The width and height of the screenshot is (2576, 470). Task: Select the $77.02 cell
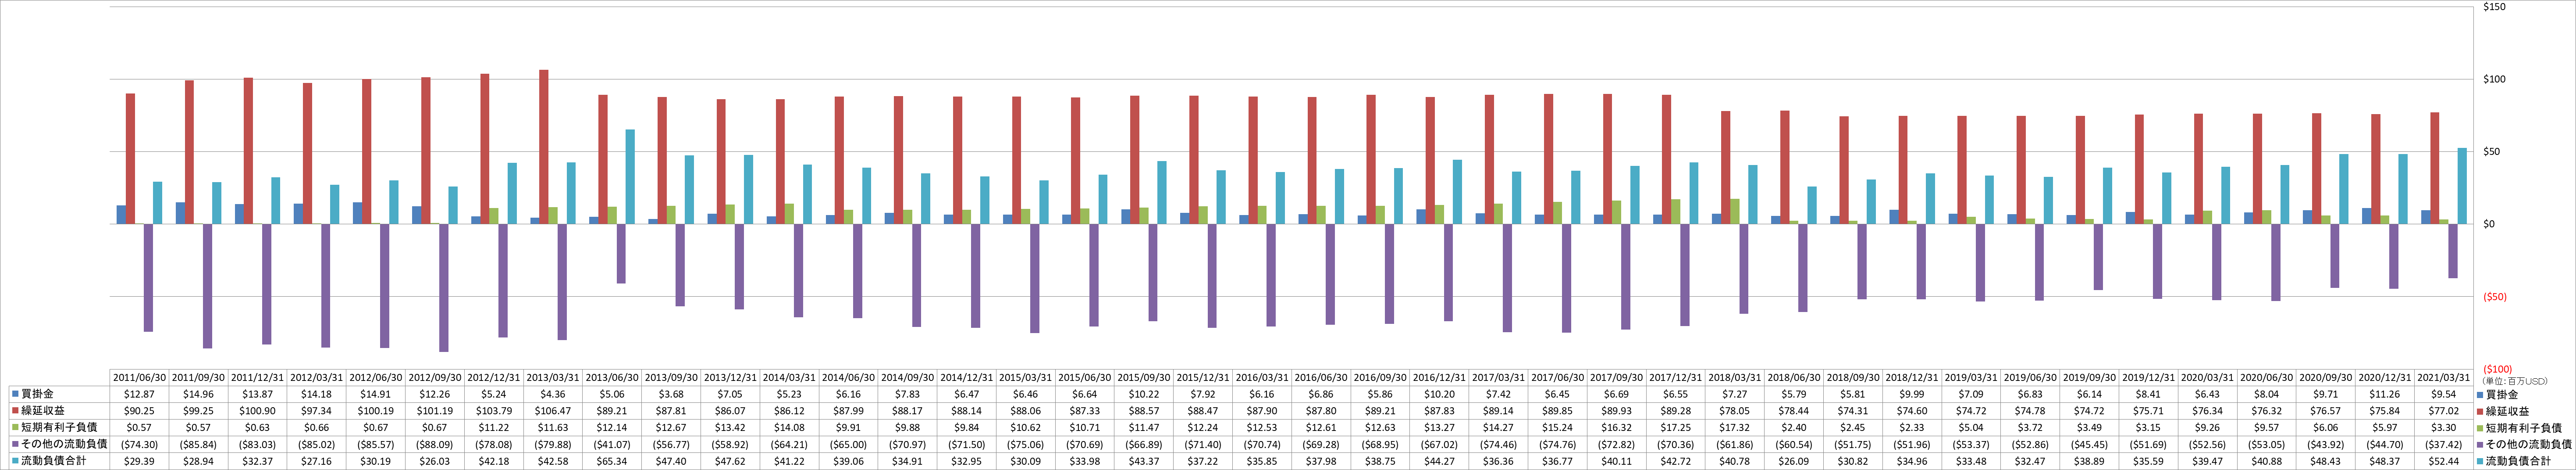coord(2445,411)
